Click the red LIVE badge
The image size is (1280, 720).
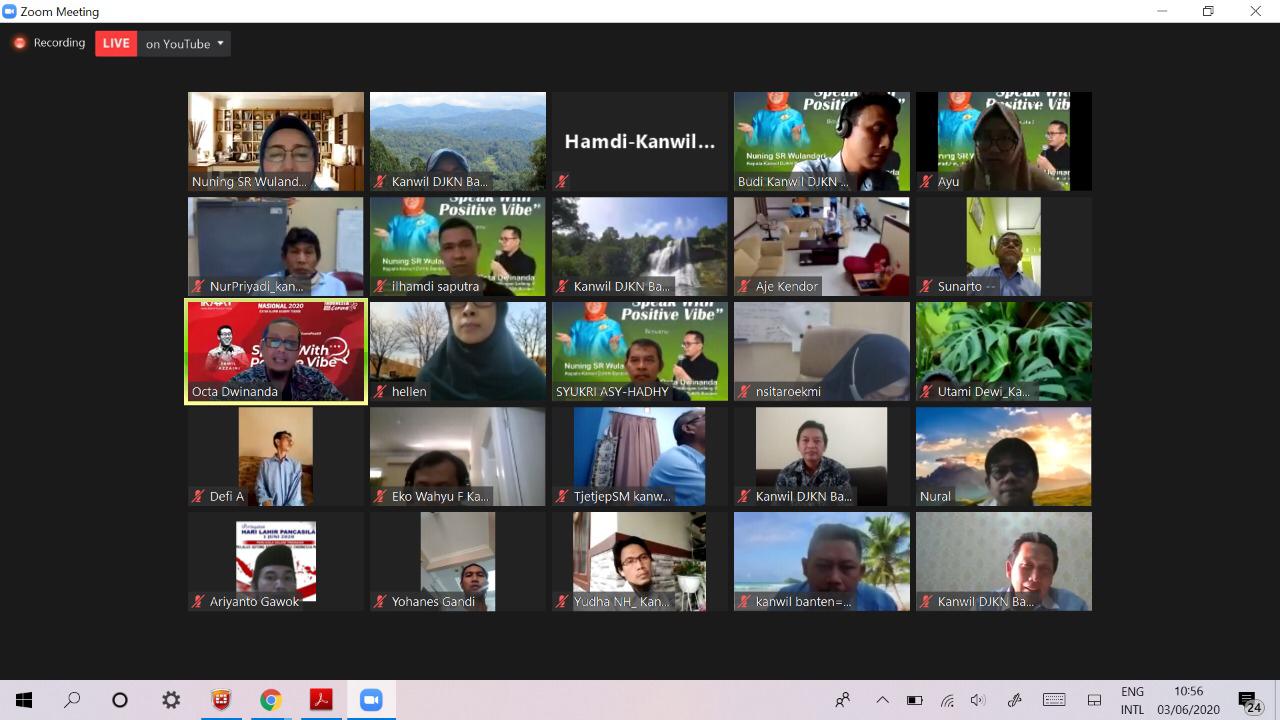pos(116,44)
